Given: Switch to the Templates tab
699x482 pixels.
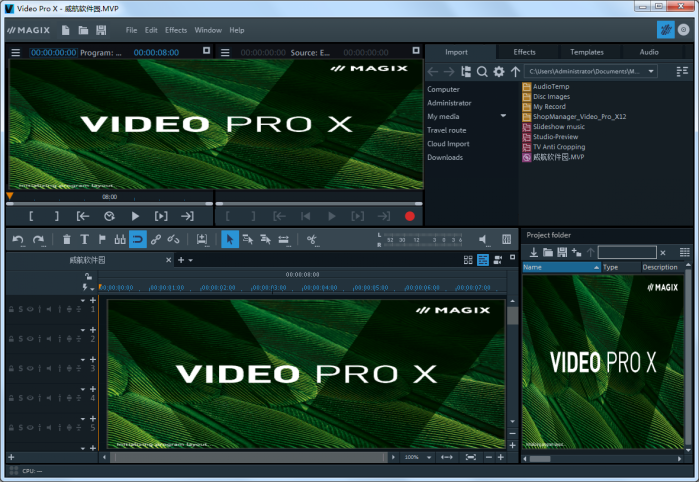Looking at the screenshot, I should 587,52.
